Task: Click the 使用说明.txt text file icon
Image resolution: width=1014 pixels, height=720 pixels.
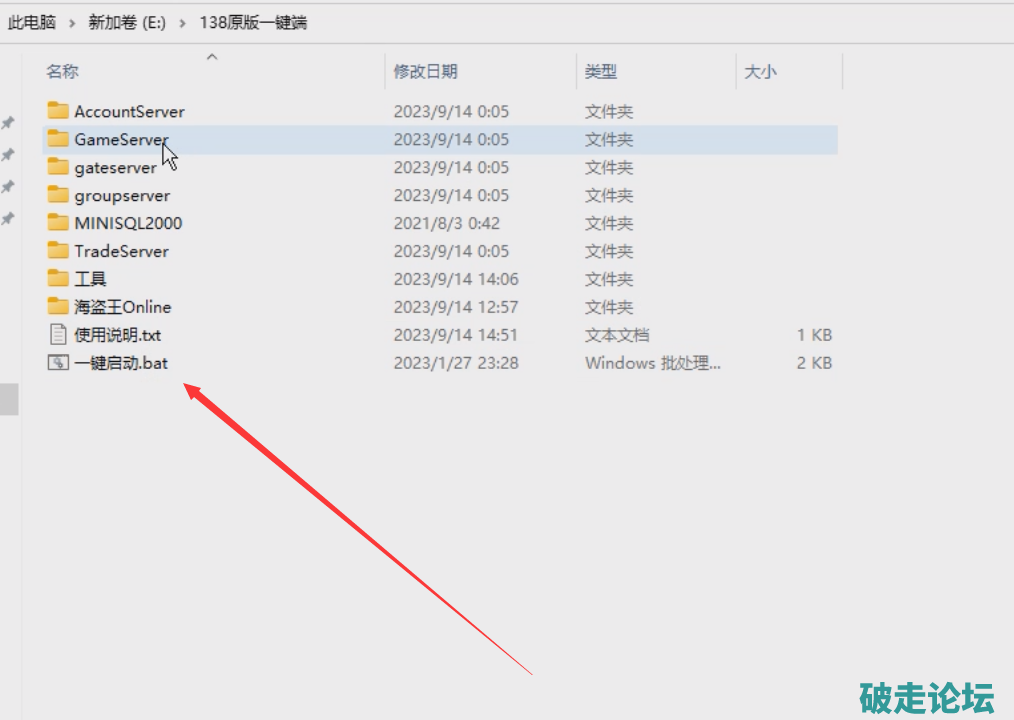Action: [x=58, y=335]
